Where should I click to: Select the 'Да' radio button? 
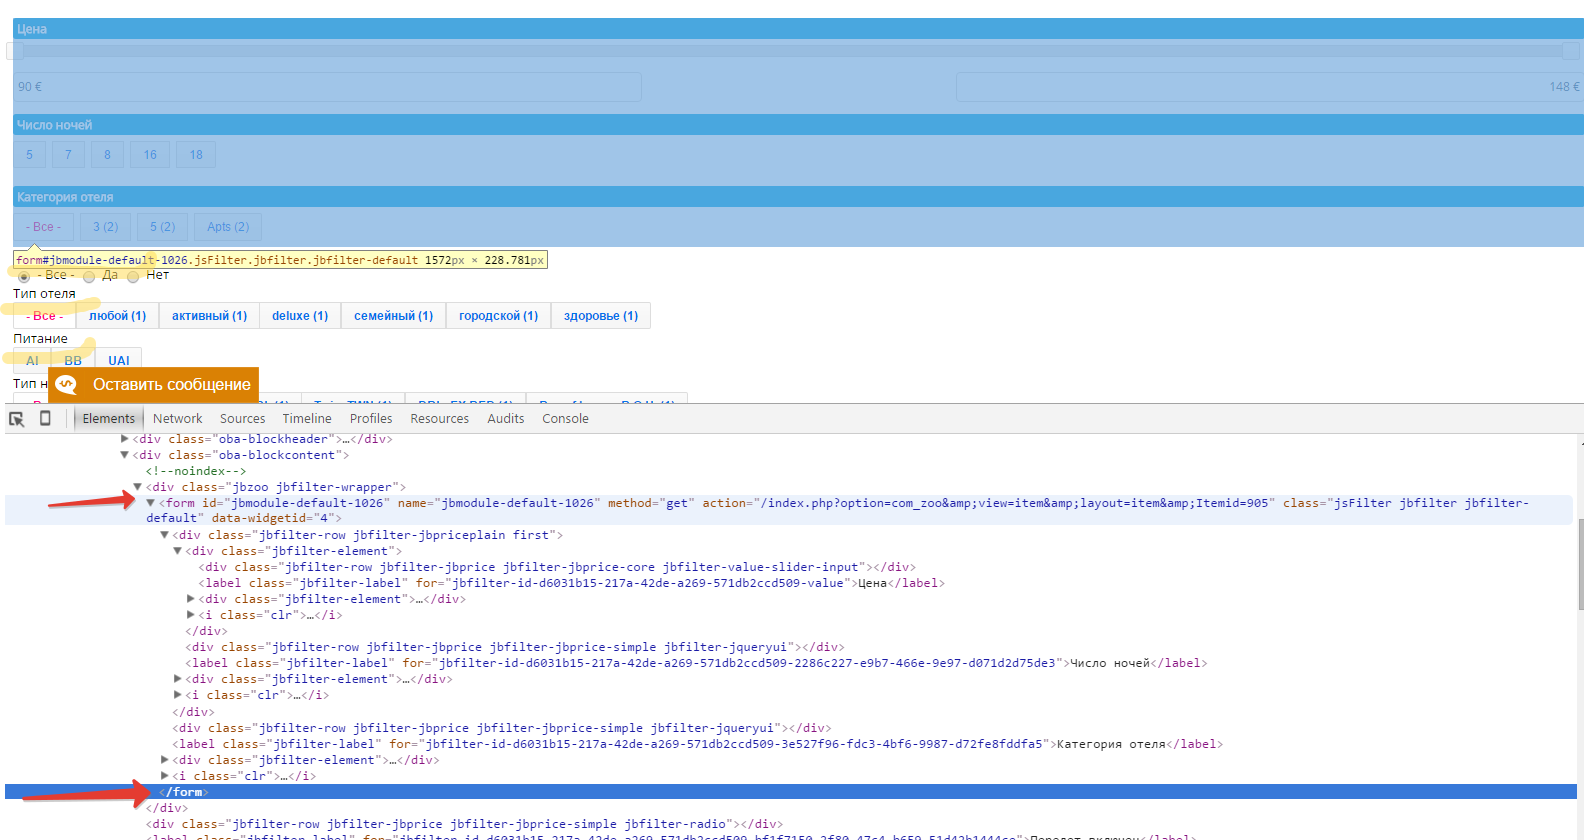[89, 277]
